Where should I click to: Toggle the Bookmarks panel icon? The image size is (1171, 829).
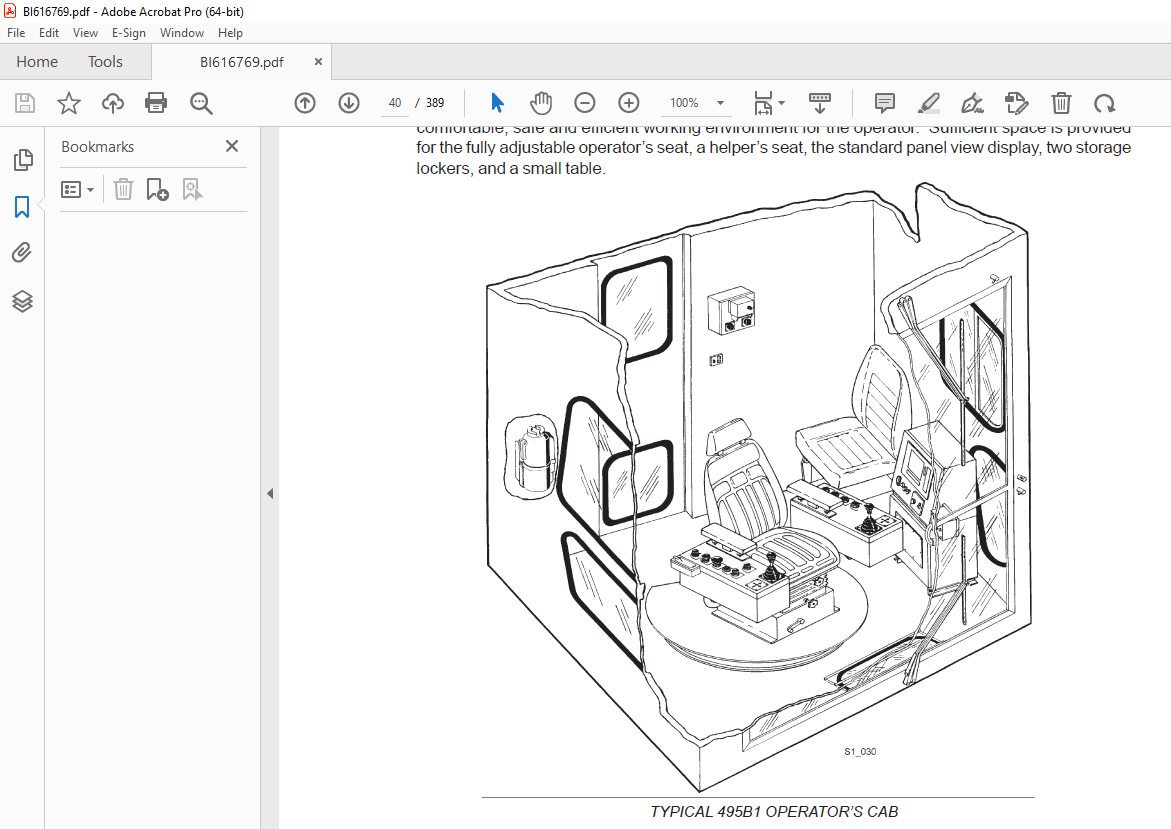(22, 207)
